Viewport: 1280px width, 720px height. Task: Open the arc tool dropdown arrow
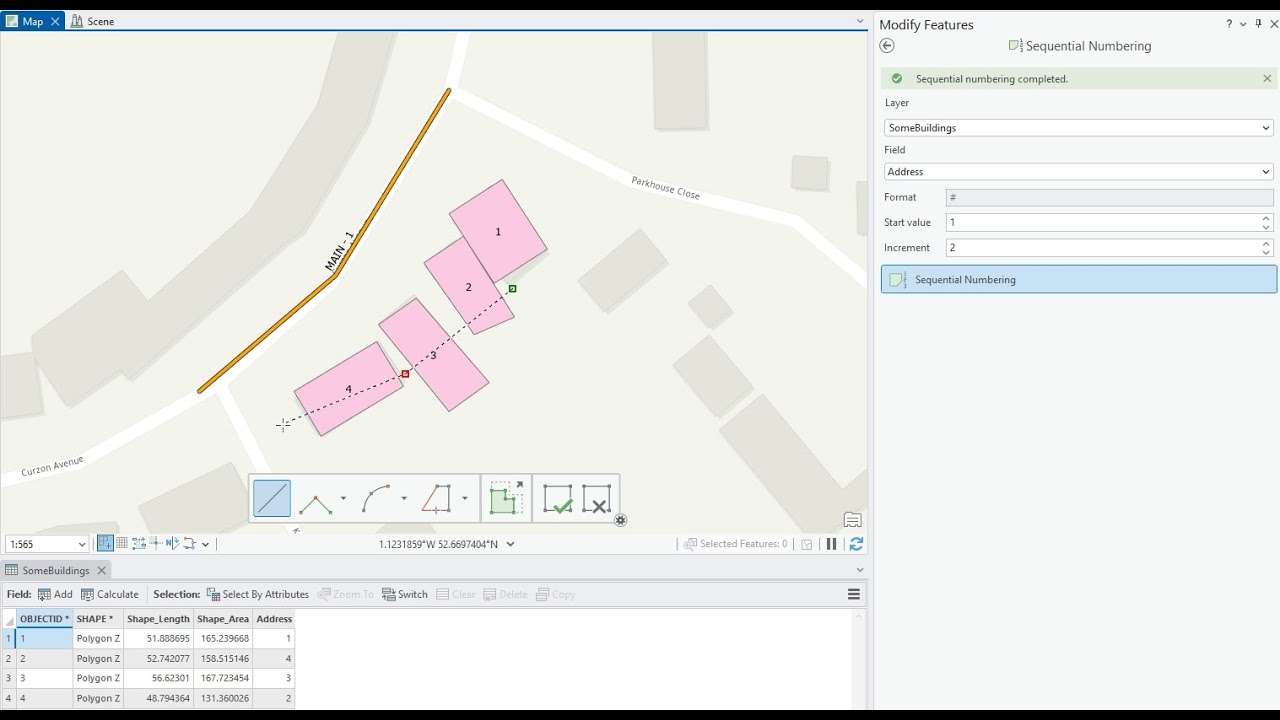(x=404, y=498)
